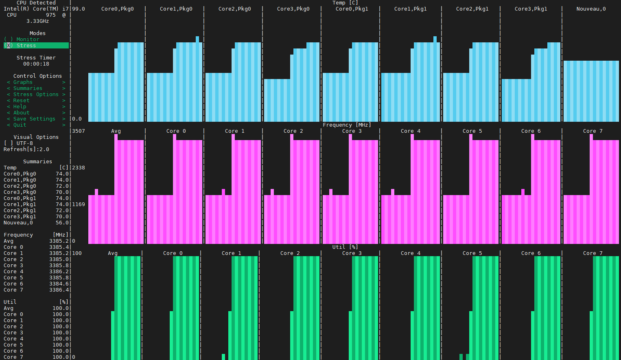The height and width of the screenshot is (360, 621).
Task: Click Core 6 title in Util graphs
Action: tap(531, 253)
